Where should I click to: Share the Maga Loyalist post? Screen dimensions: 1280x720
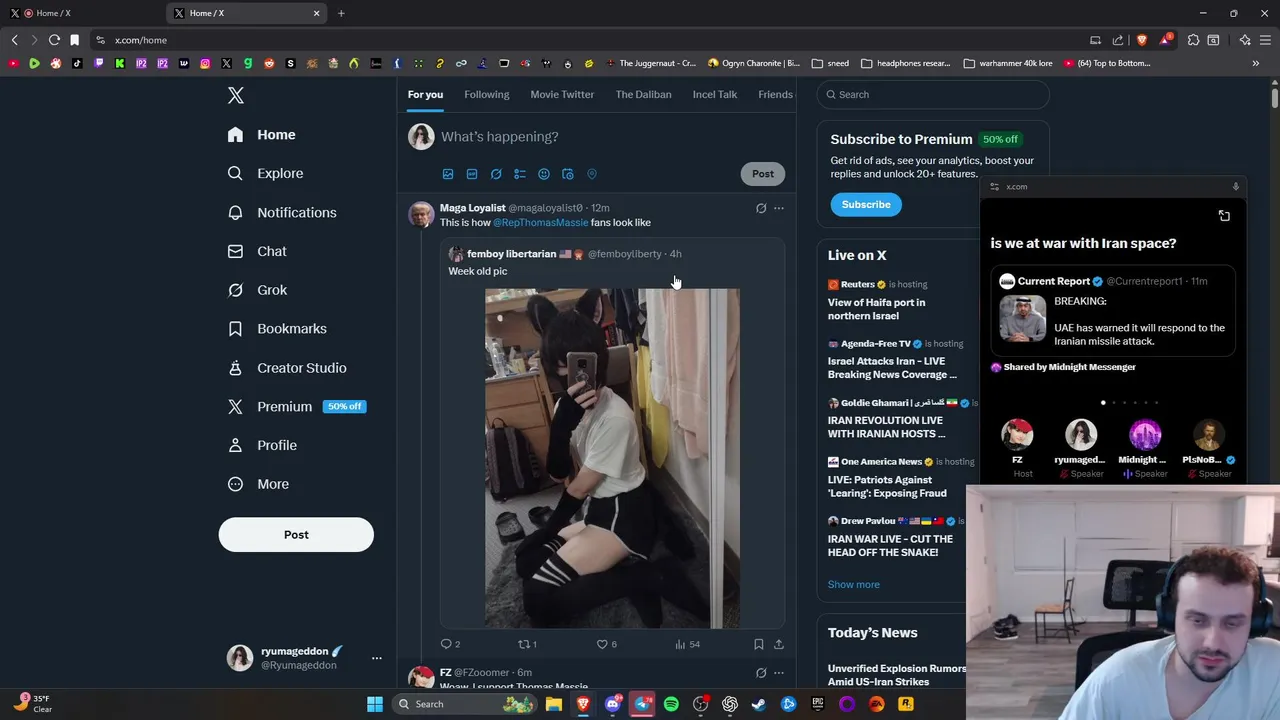(x=779, y=644)
